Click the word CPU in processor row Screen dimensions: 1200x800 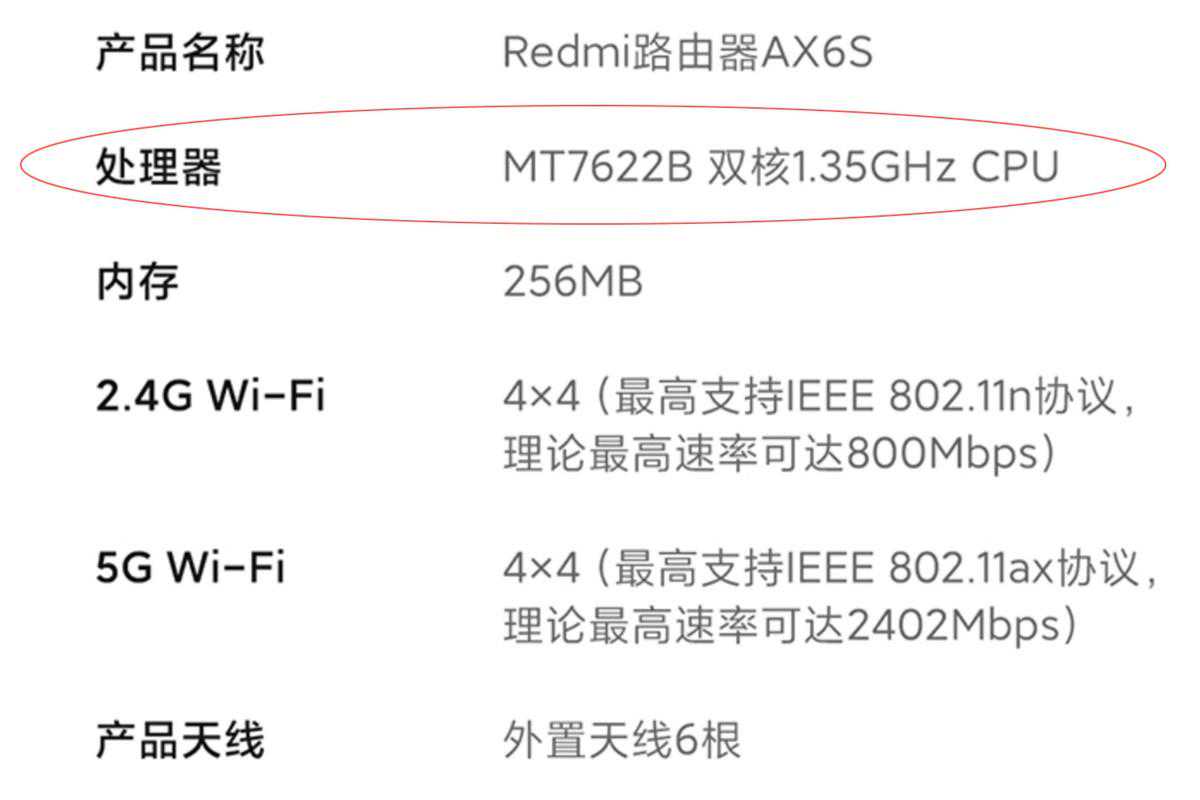point(1014,167)
